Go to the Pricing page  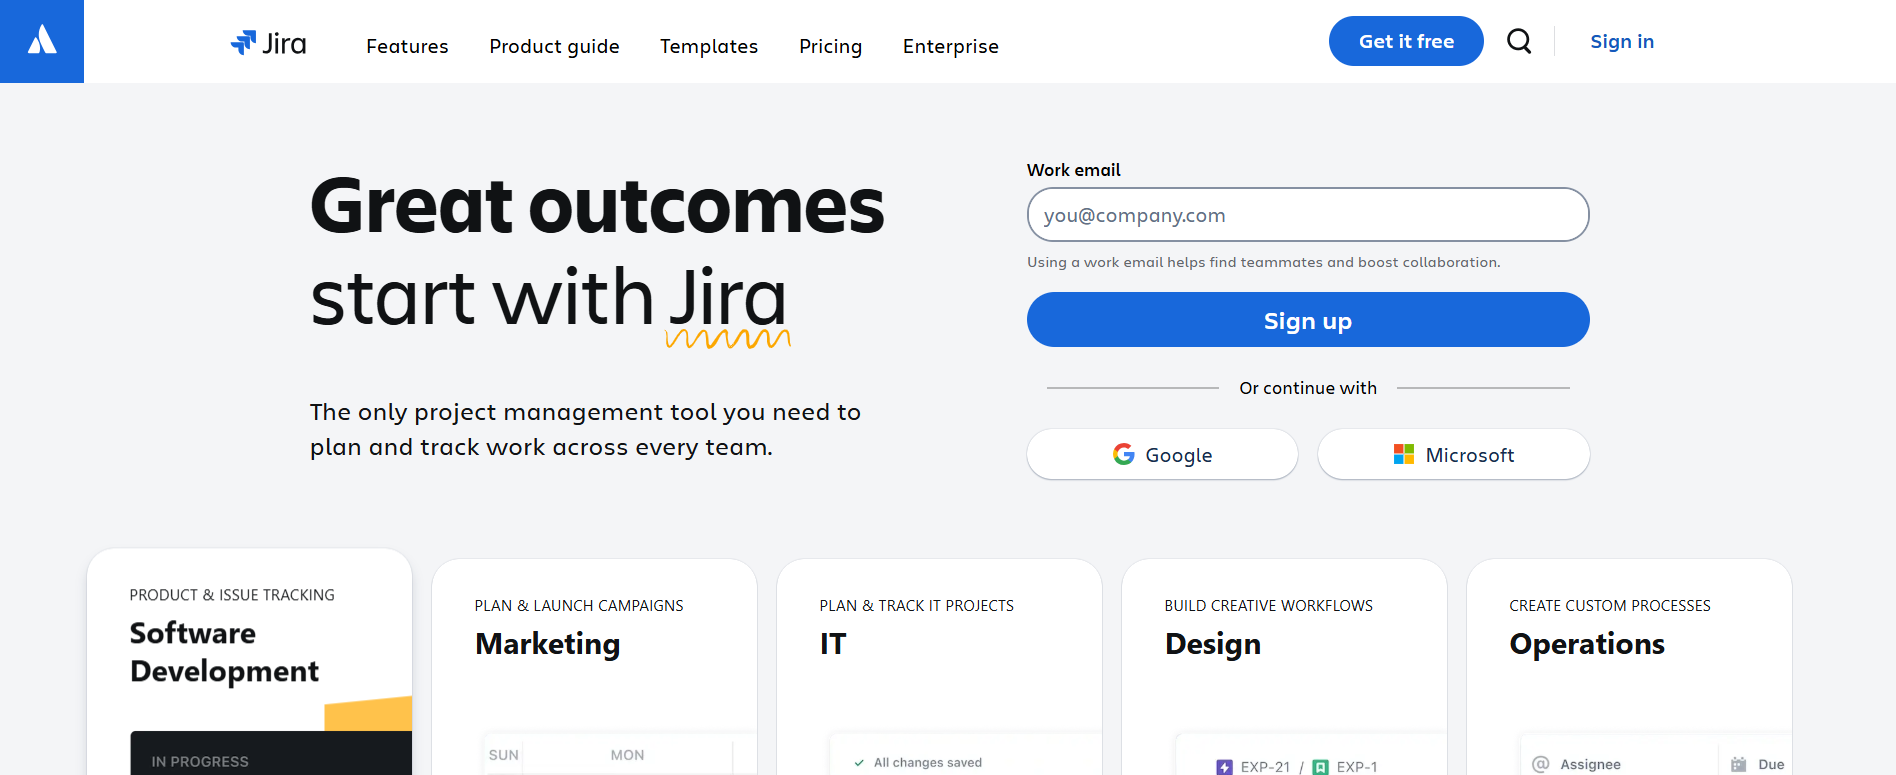830,46
